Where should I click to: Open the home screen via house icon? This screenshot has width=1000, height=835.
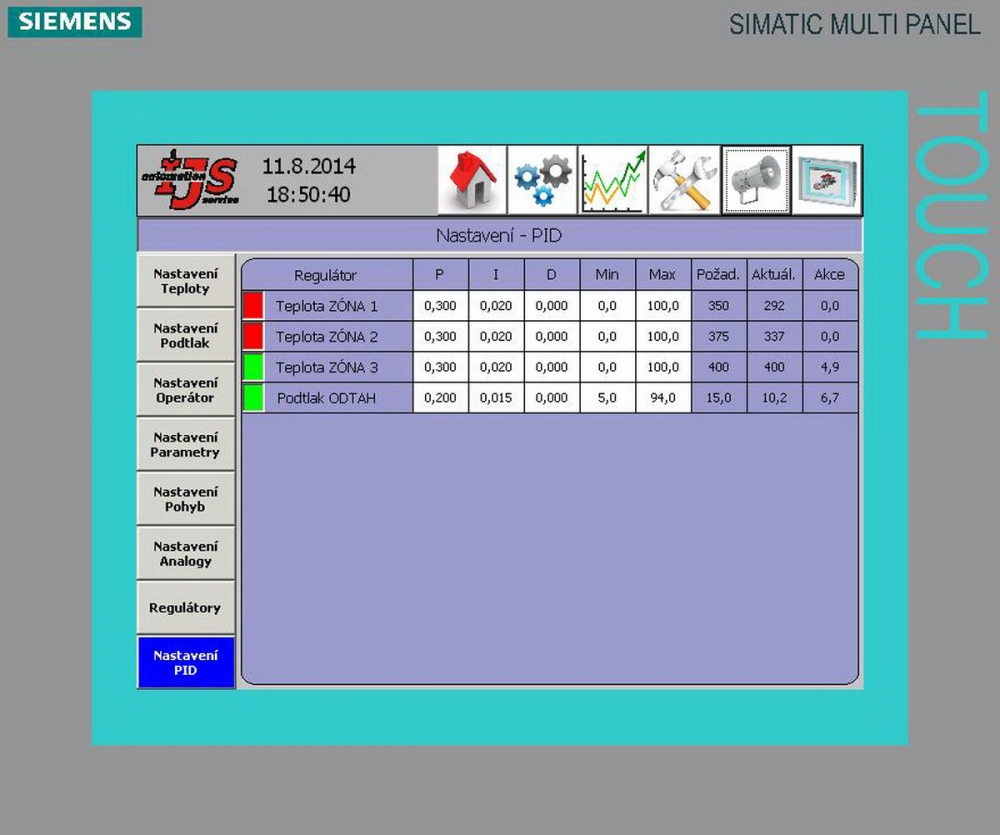[472, 181]
